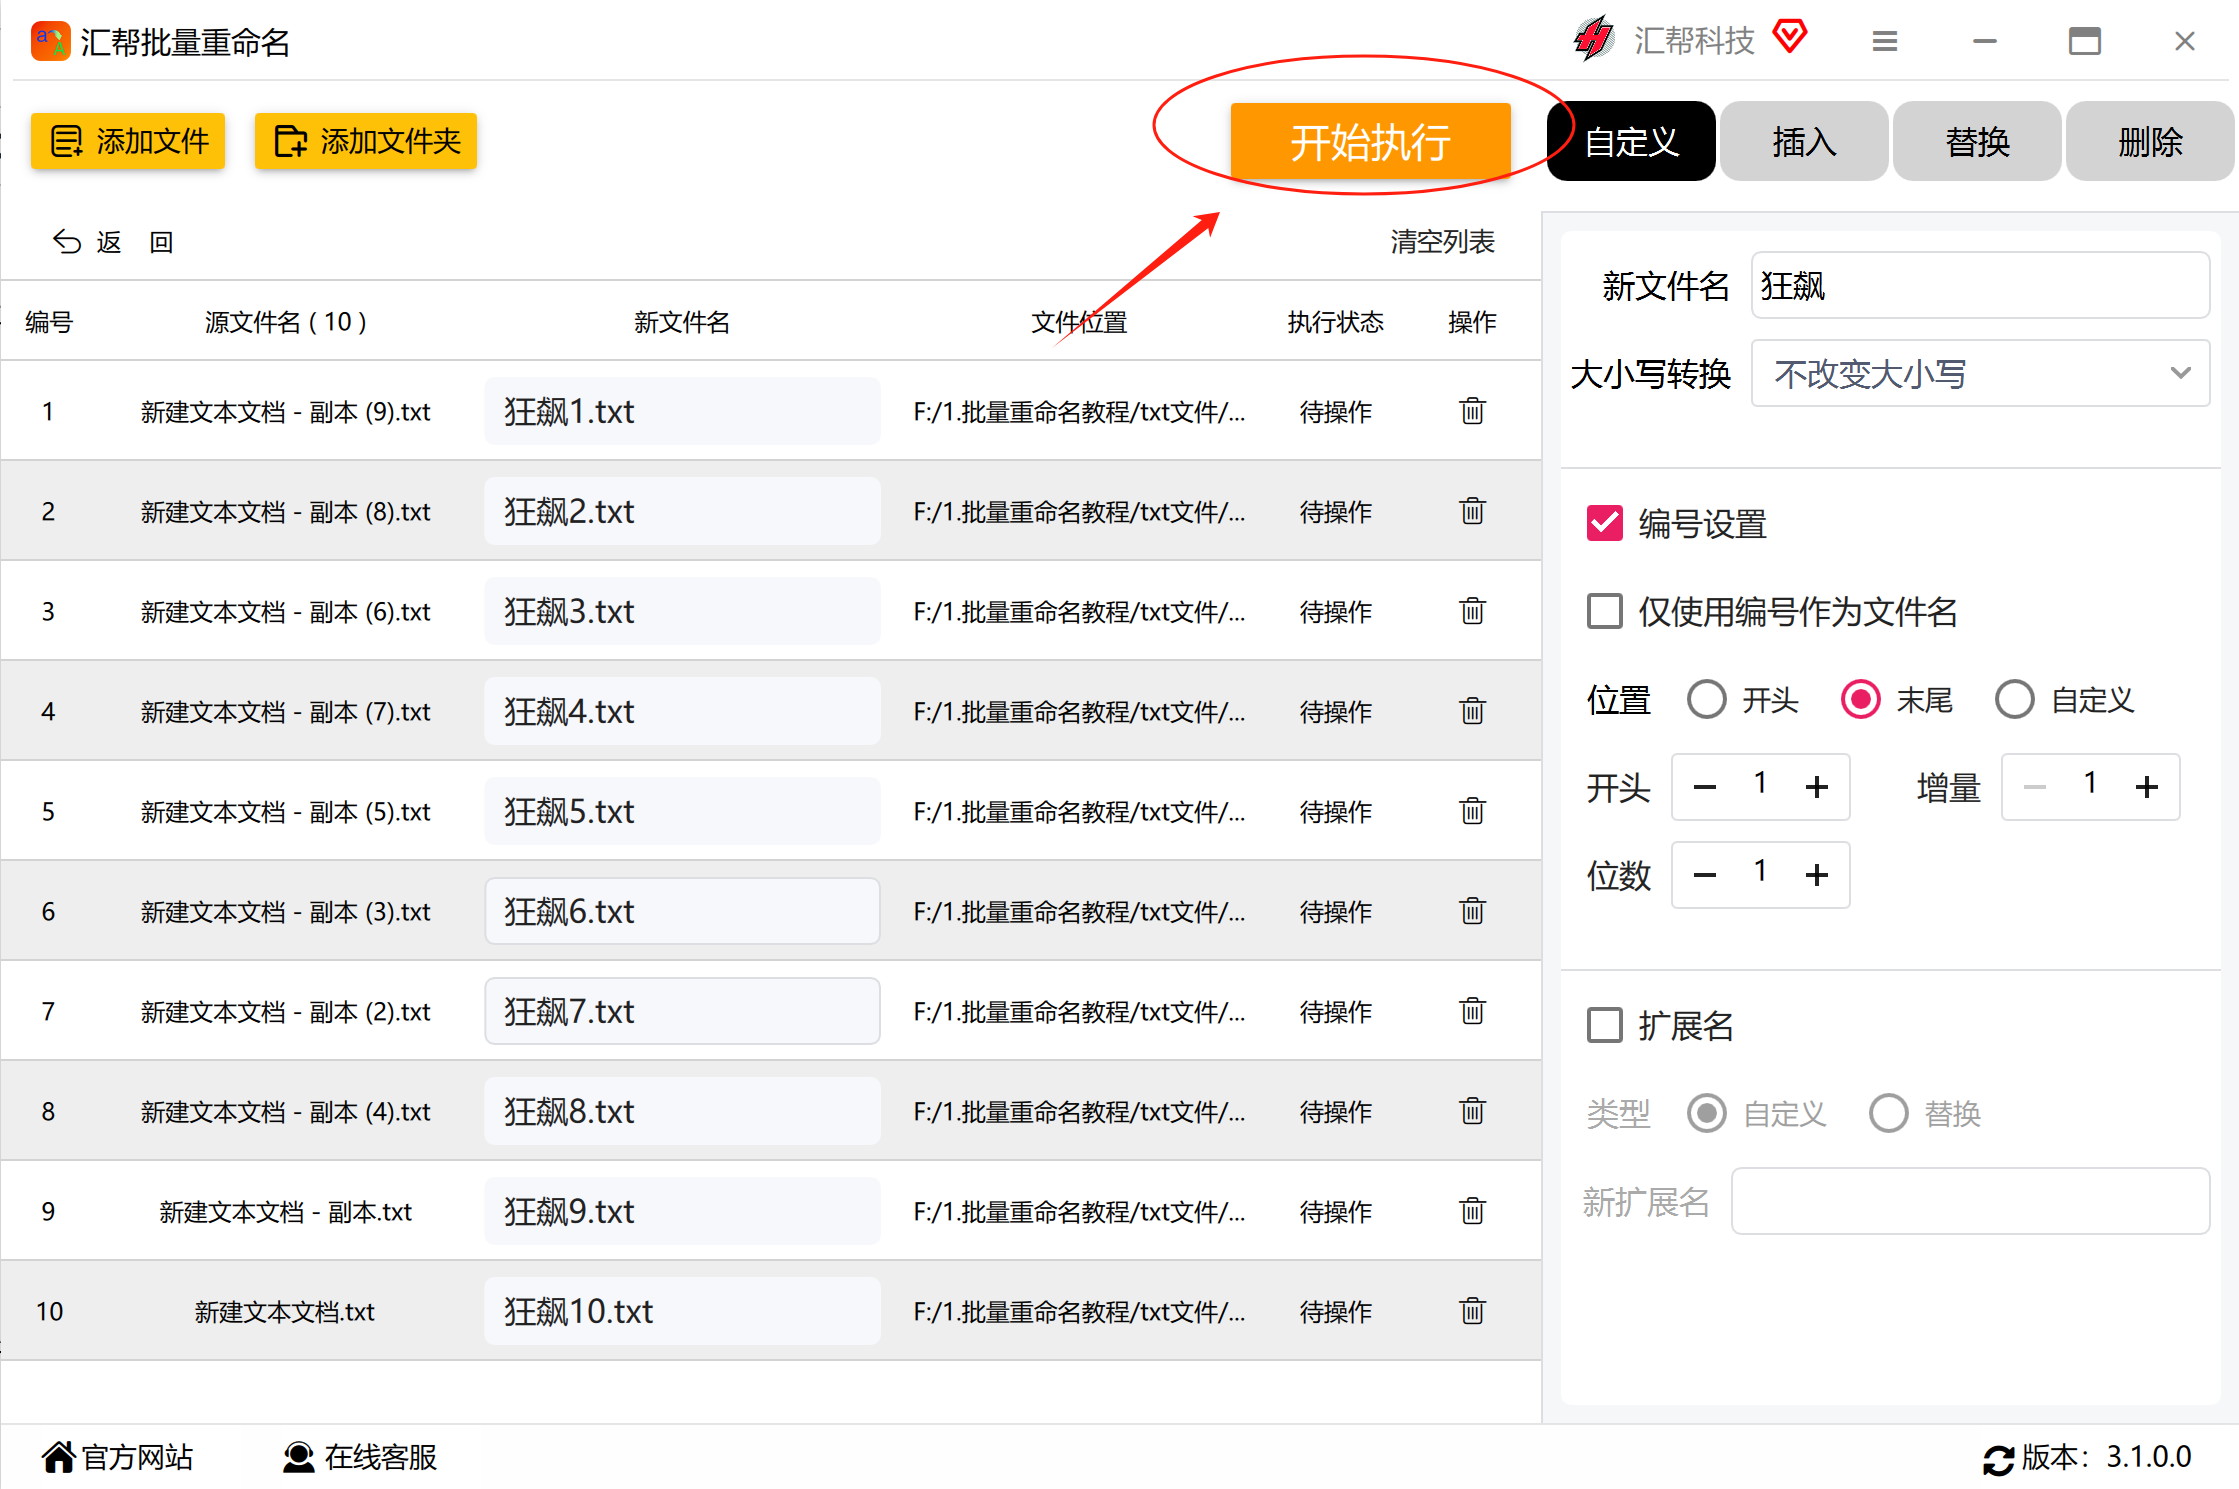Delete row 1 with trash icon

tap(1472, 411)
